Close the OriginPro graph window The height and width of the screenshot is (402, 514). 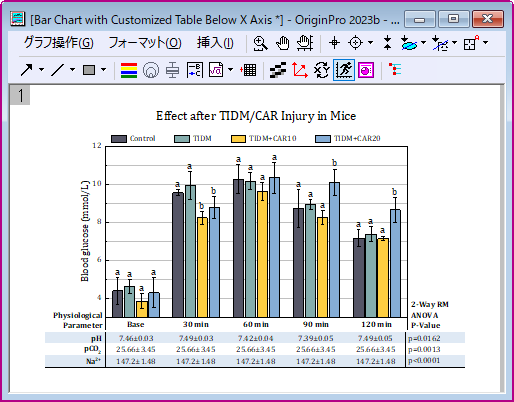(487, 19)
